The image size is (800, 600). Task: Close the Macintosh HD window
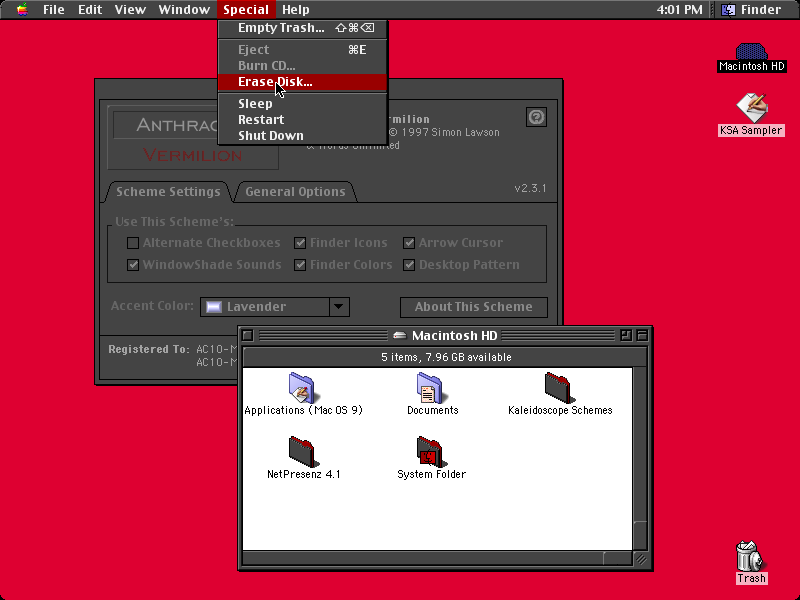click(247, 335)
